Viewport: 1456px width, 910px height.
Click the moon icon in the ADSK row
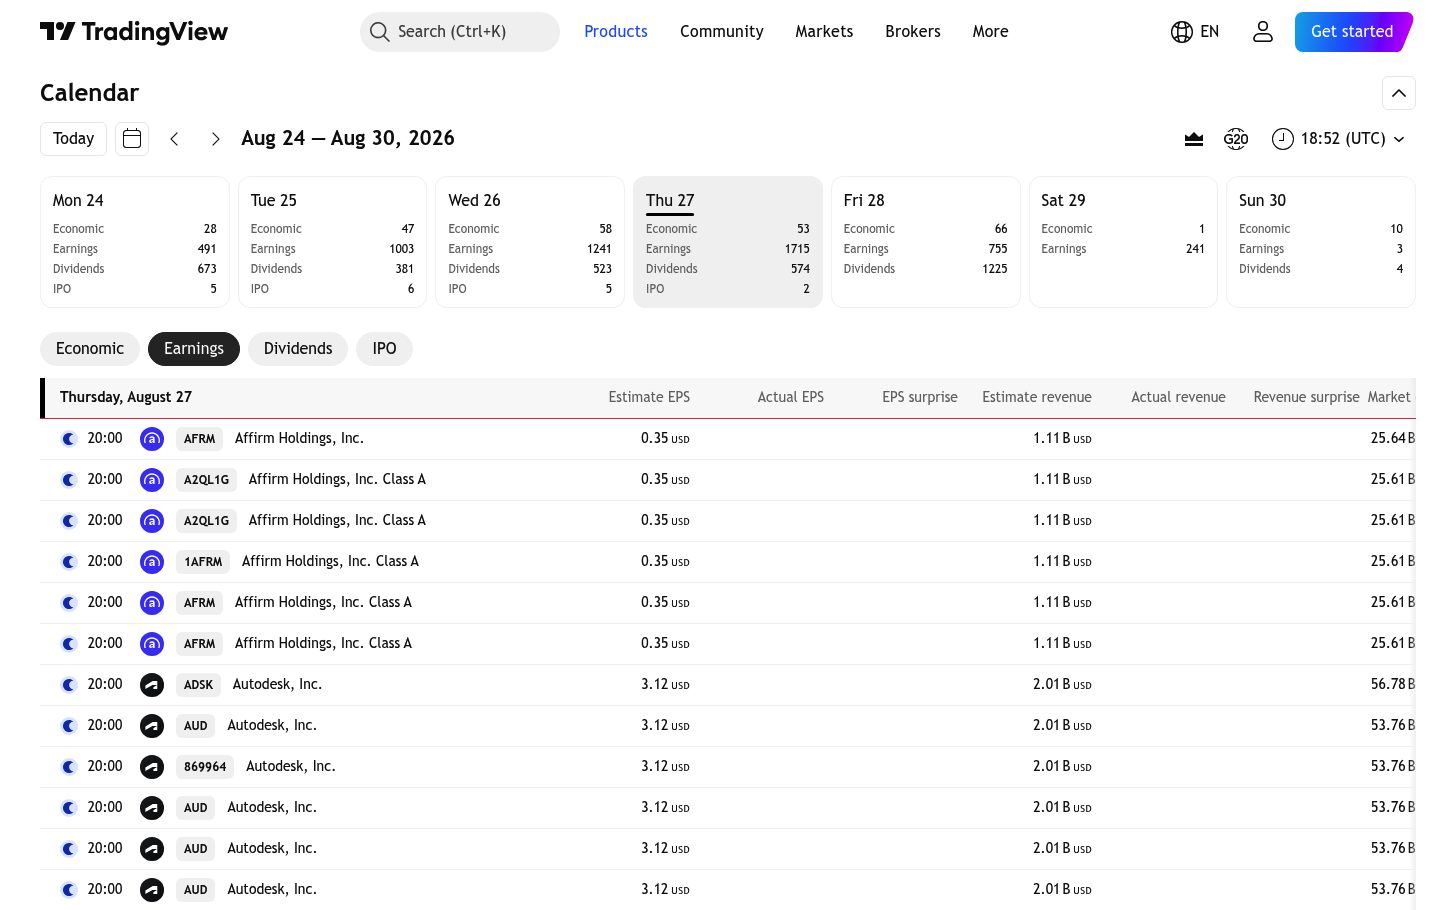point(69,685)
